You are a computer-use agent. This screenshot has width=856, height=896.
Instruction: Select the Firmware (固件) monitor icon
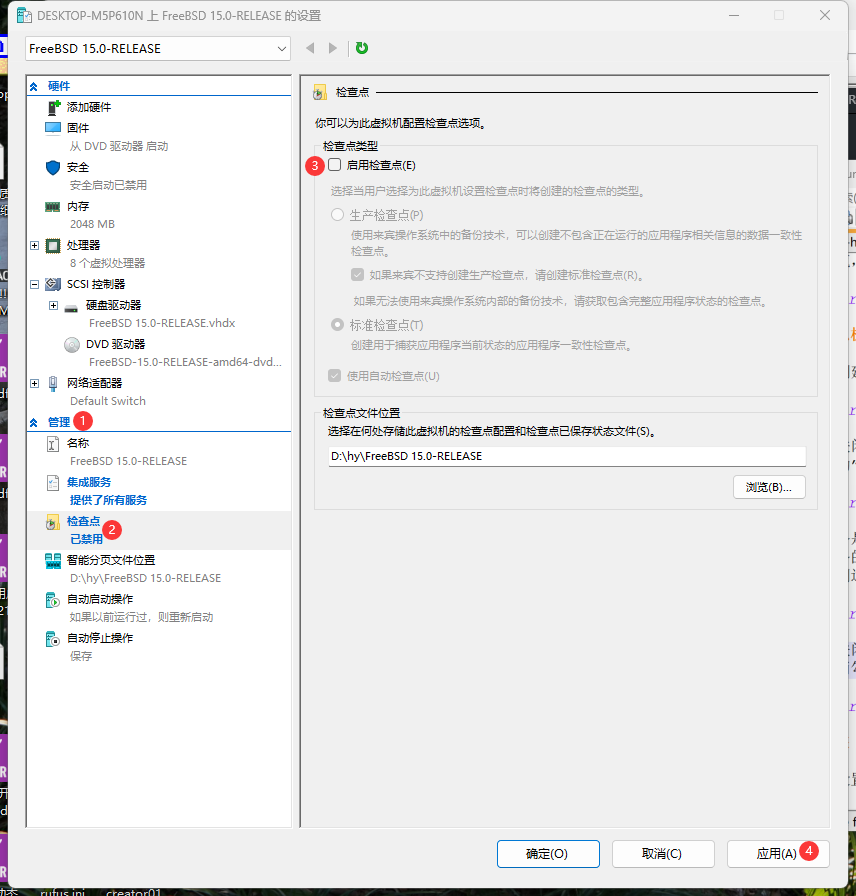coord(53,128)
